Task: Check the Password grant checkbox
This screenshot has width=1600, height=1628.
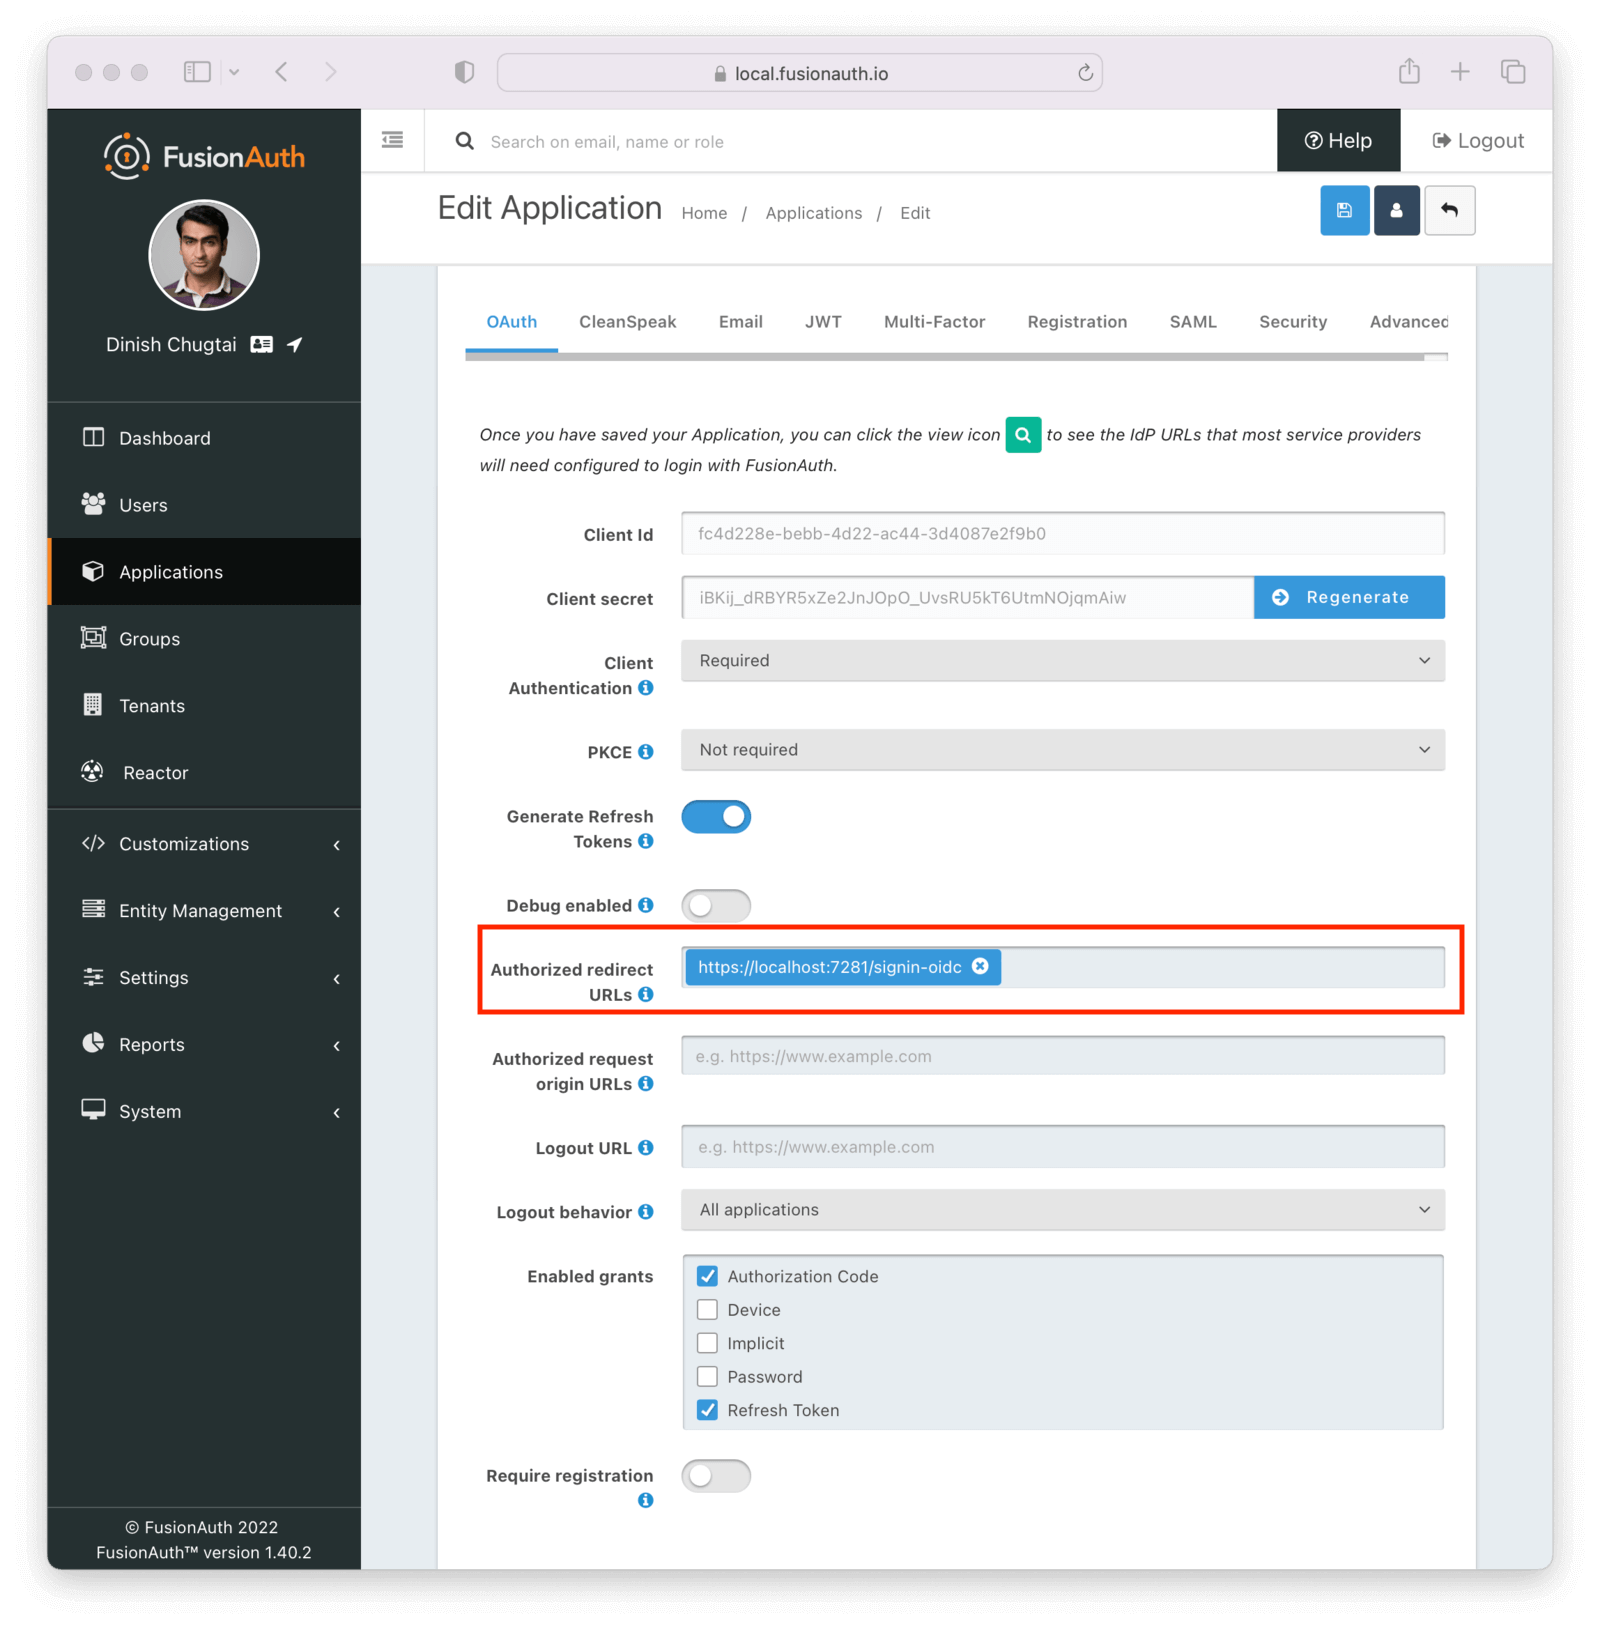Action: pos(707,1377)
